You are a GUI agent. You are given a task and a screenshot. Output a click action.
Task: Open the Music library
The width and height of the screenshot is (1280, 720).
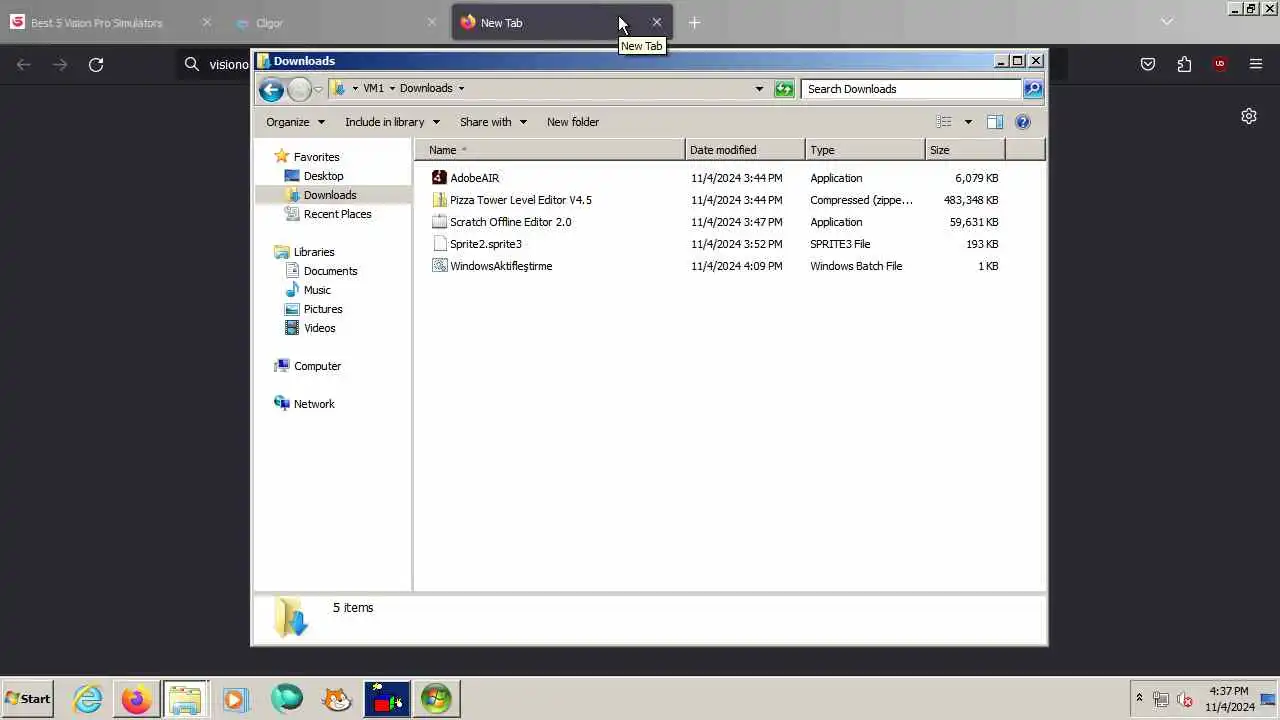pyautogui.click(x=317, y=290)
